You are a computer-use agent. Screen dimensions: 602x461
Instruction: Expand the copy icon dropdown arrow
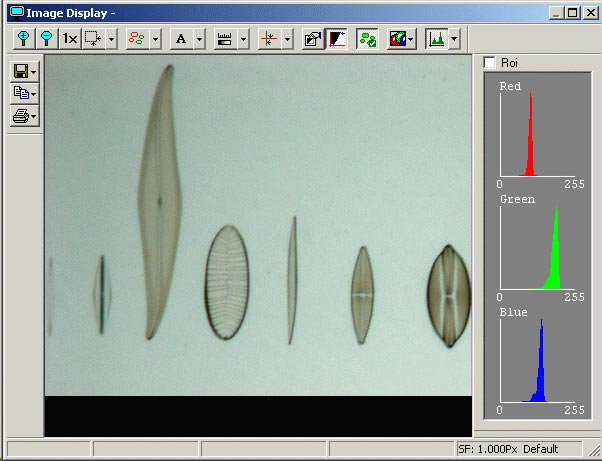pyautogui.click(x=35, y=94)
